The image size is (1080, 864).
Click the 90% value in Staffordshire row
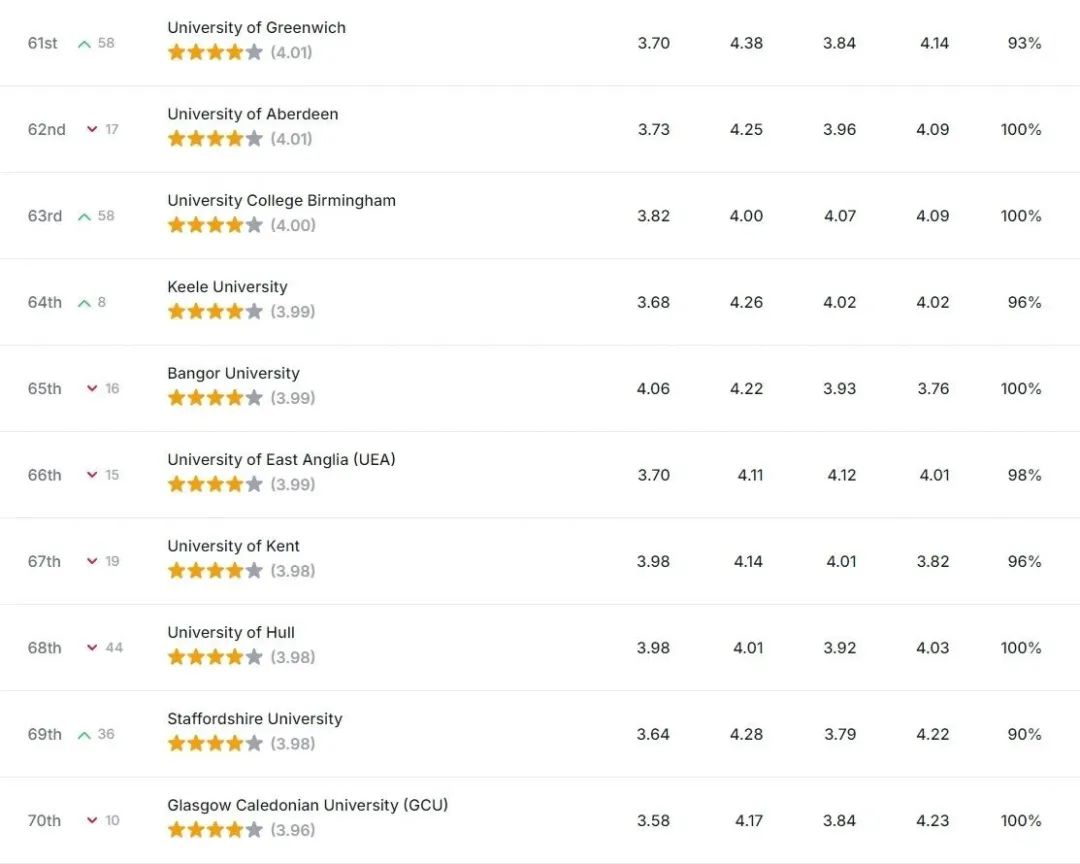tap(1024, 734)
